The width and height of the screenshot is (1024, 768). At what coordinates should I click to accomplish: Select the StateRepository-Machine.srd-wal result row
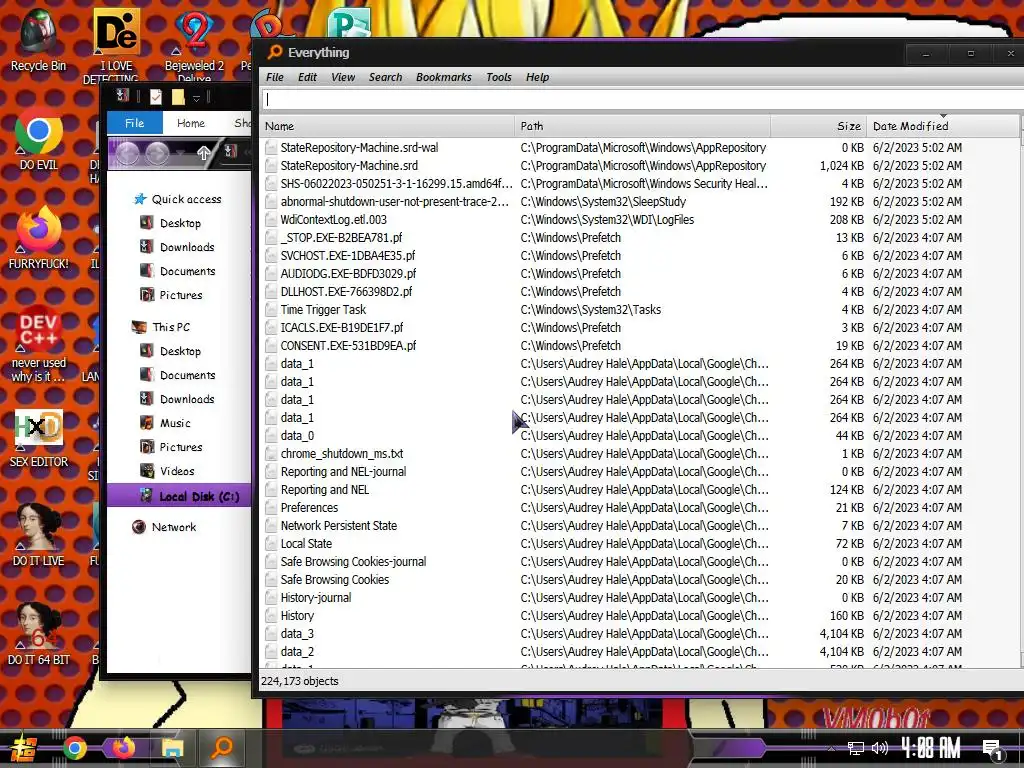click(639, 148)
